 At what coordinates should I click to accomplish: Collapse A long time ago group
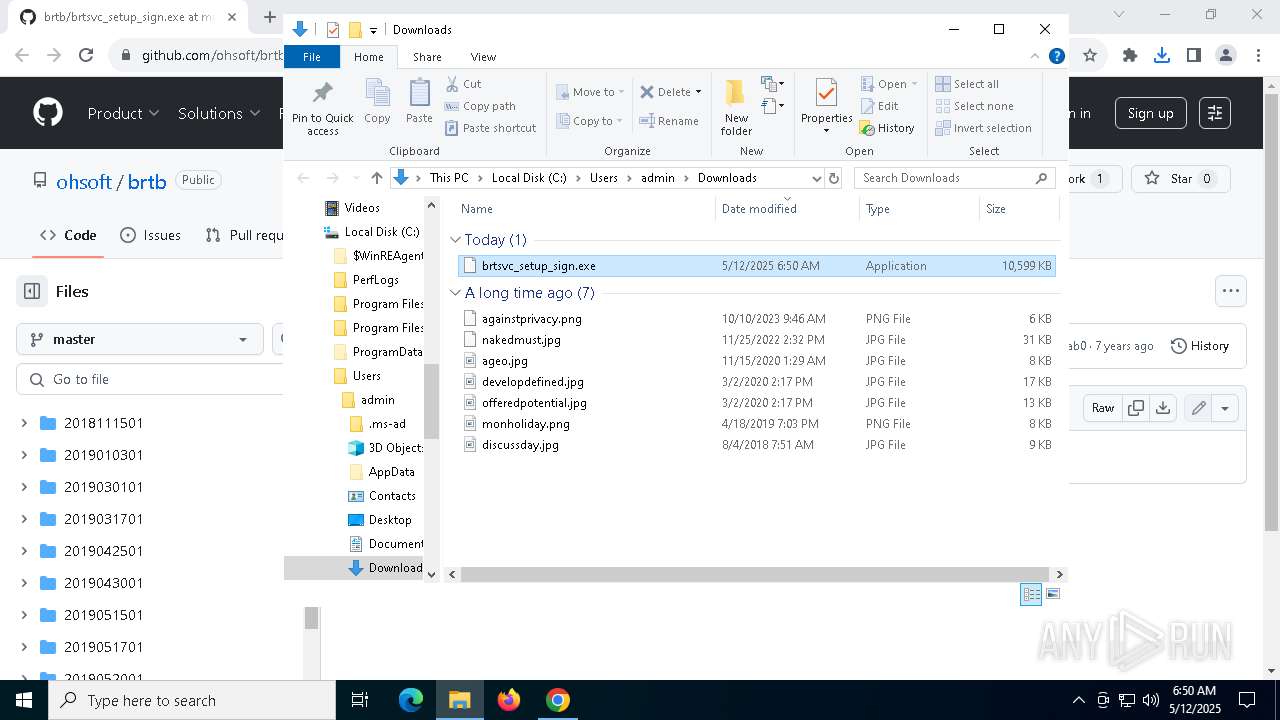(x=456, y=293)
